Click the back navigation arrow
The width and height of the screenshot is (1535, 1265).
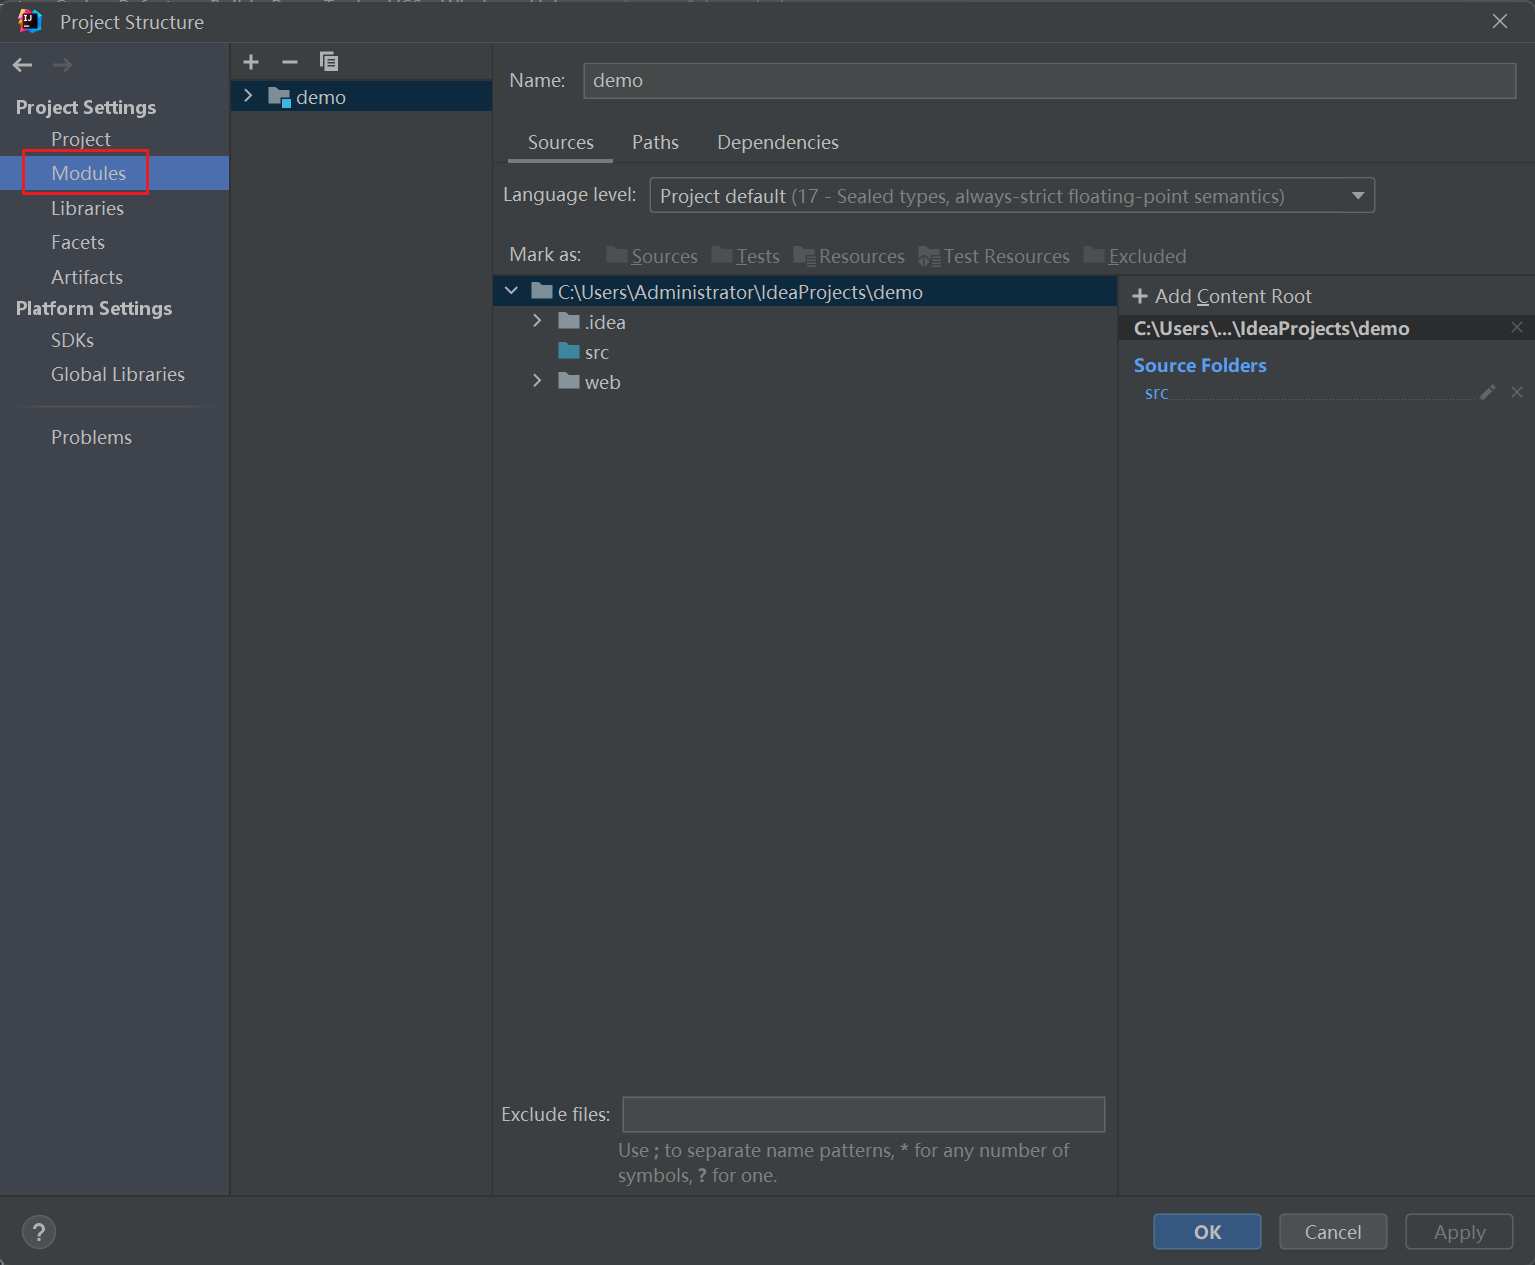point(23,65)
